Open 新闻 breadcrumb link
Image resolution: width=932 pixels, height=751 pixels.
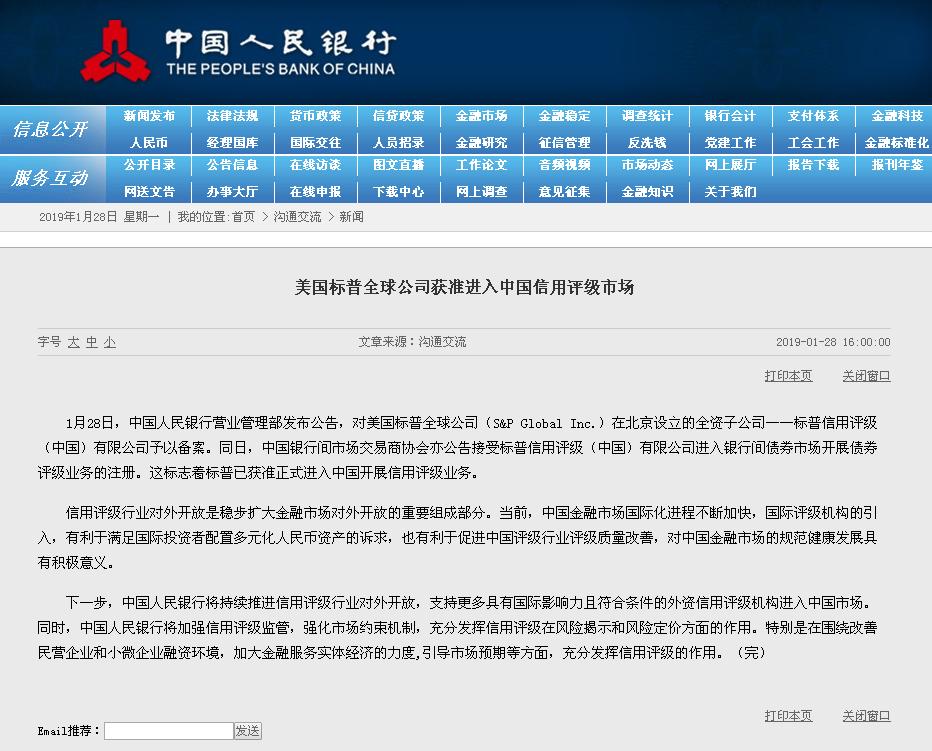[x=351, y=217]
